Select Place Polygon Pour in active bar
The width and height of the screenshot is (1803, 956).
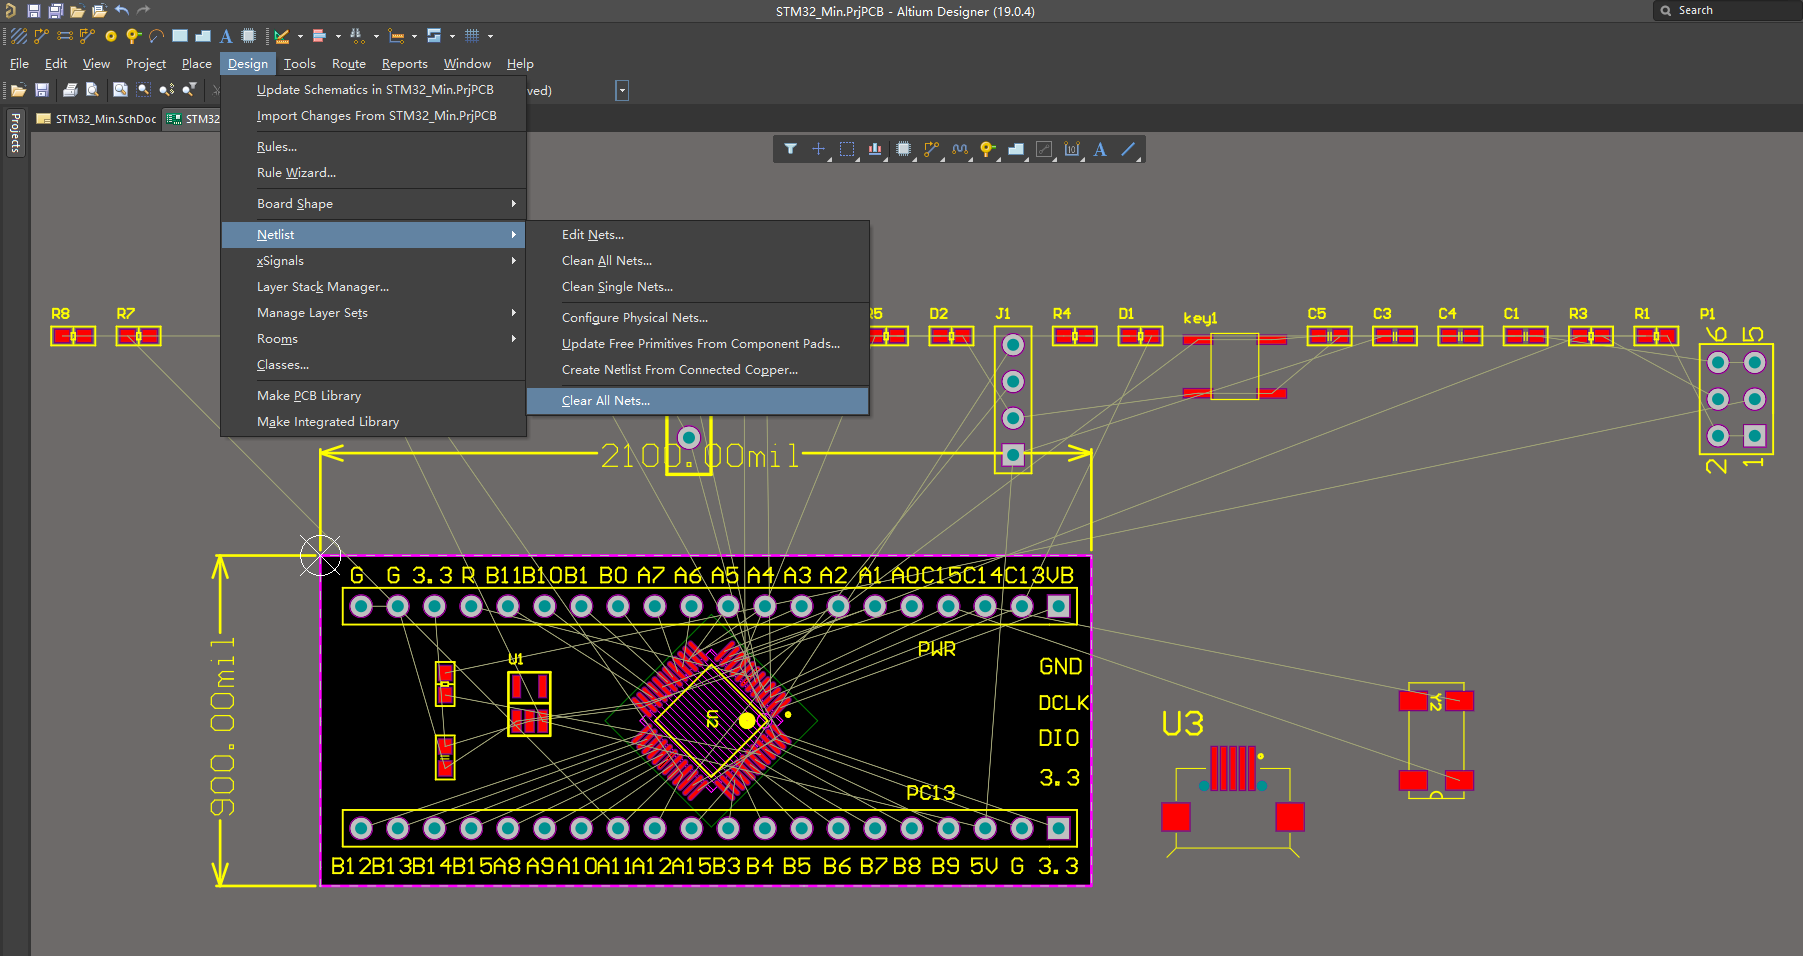1016,149
